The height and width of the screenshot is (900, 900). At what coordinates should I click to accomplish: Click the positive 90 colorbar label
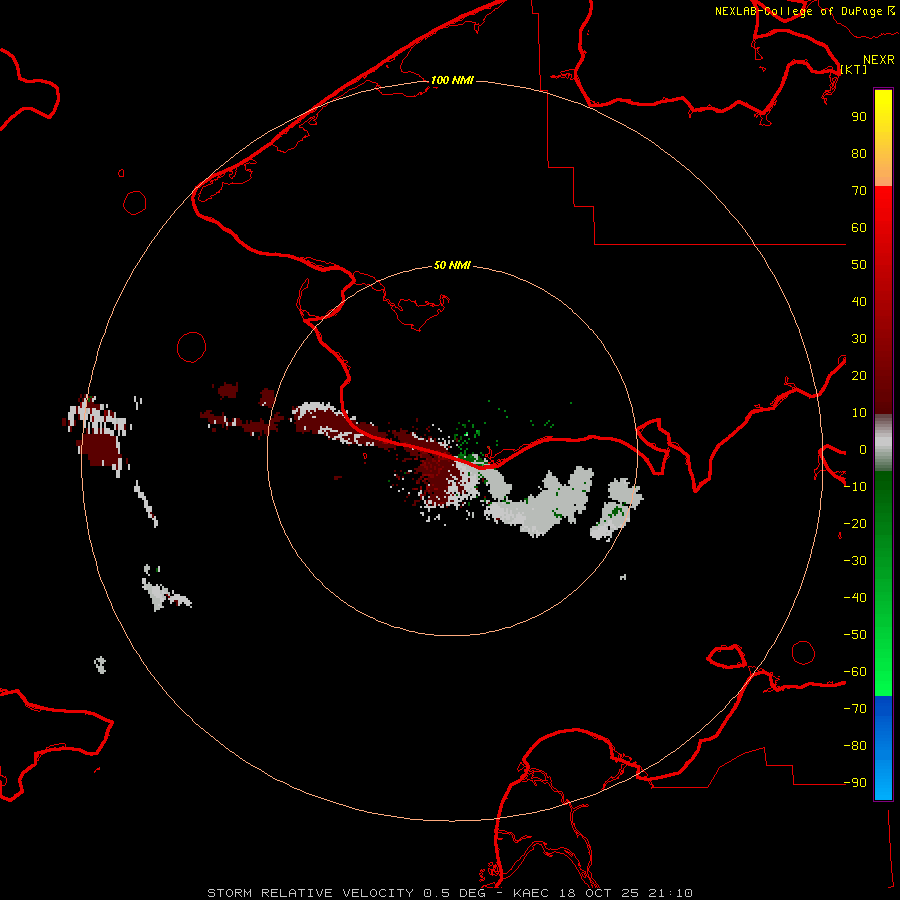[x=859, y=117]
